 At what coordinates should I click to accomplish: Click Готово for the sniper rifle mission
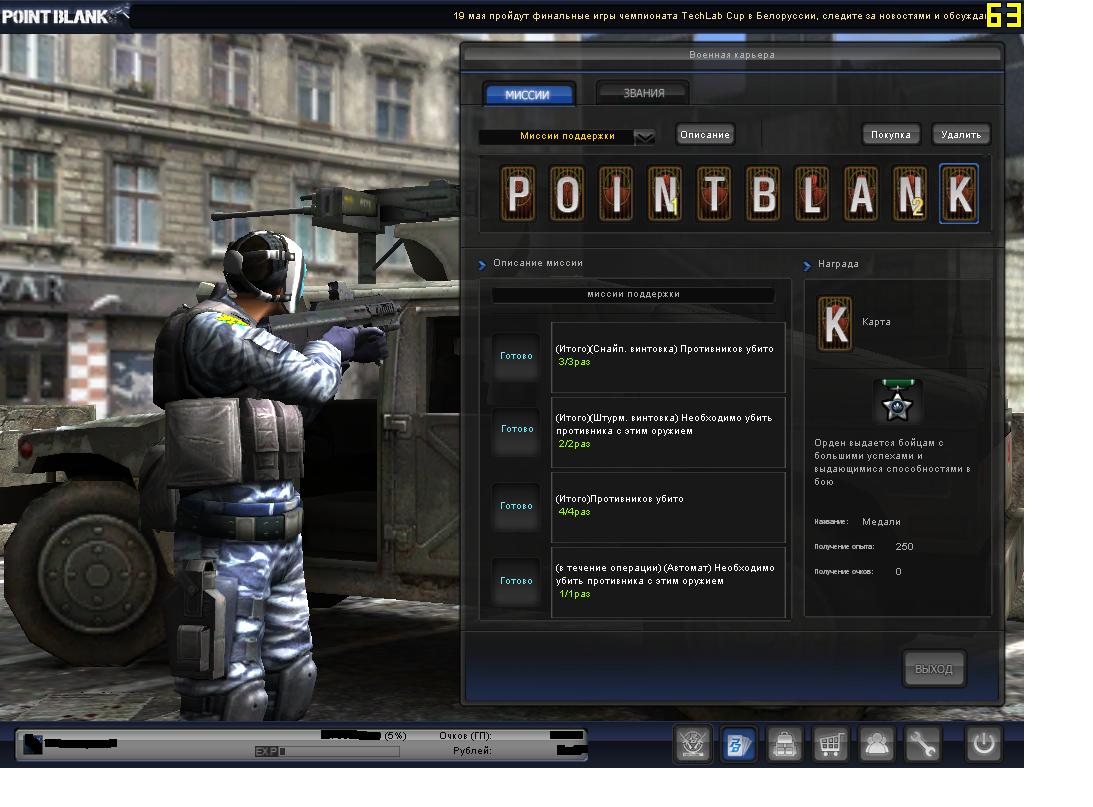tap(516, 355)
